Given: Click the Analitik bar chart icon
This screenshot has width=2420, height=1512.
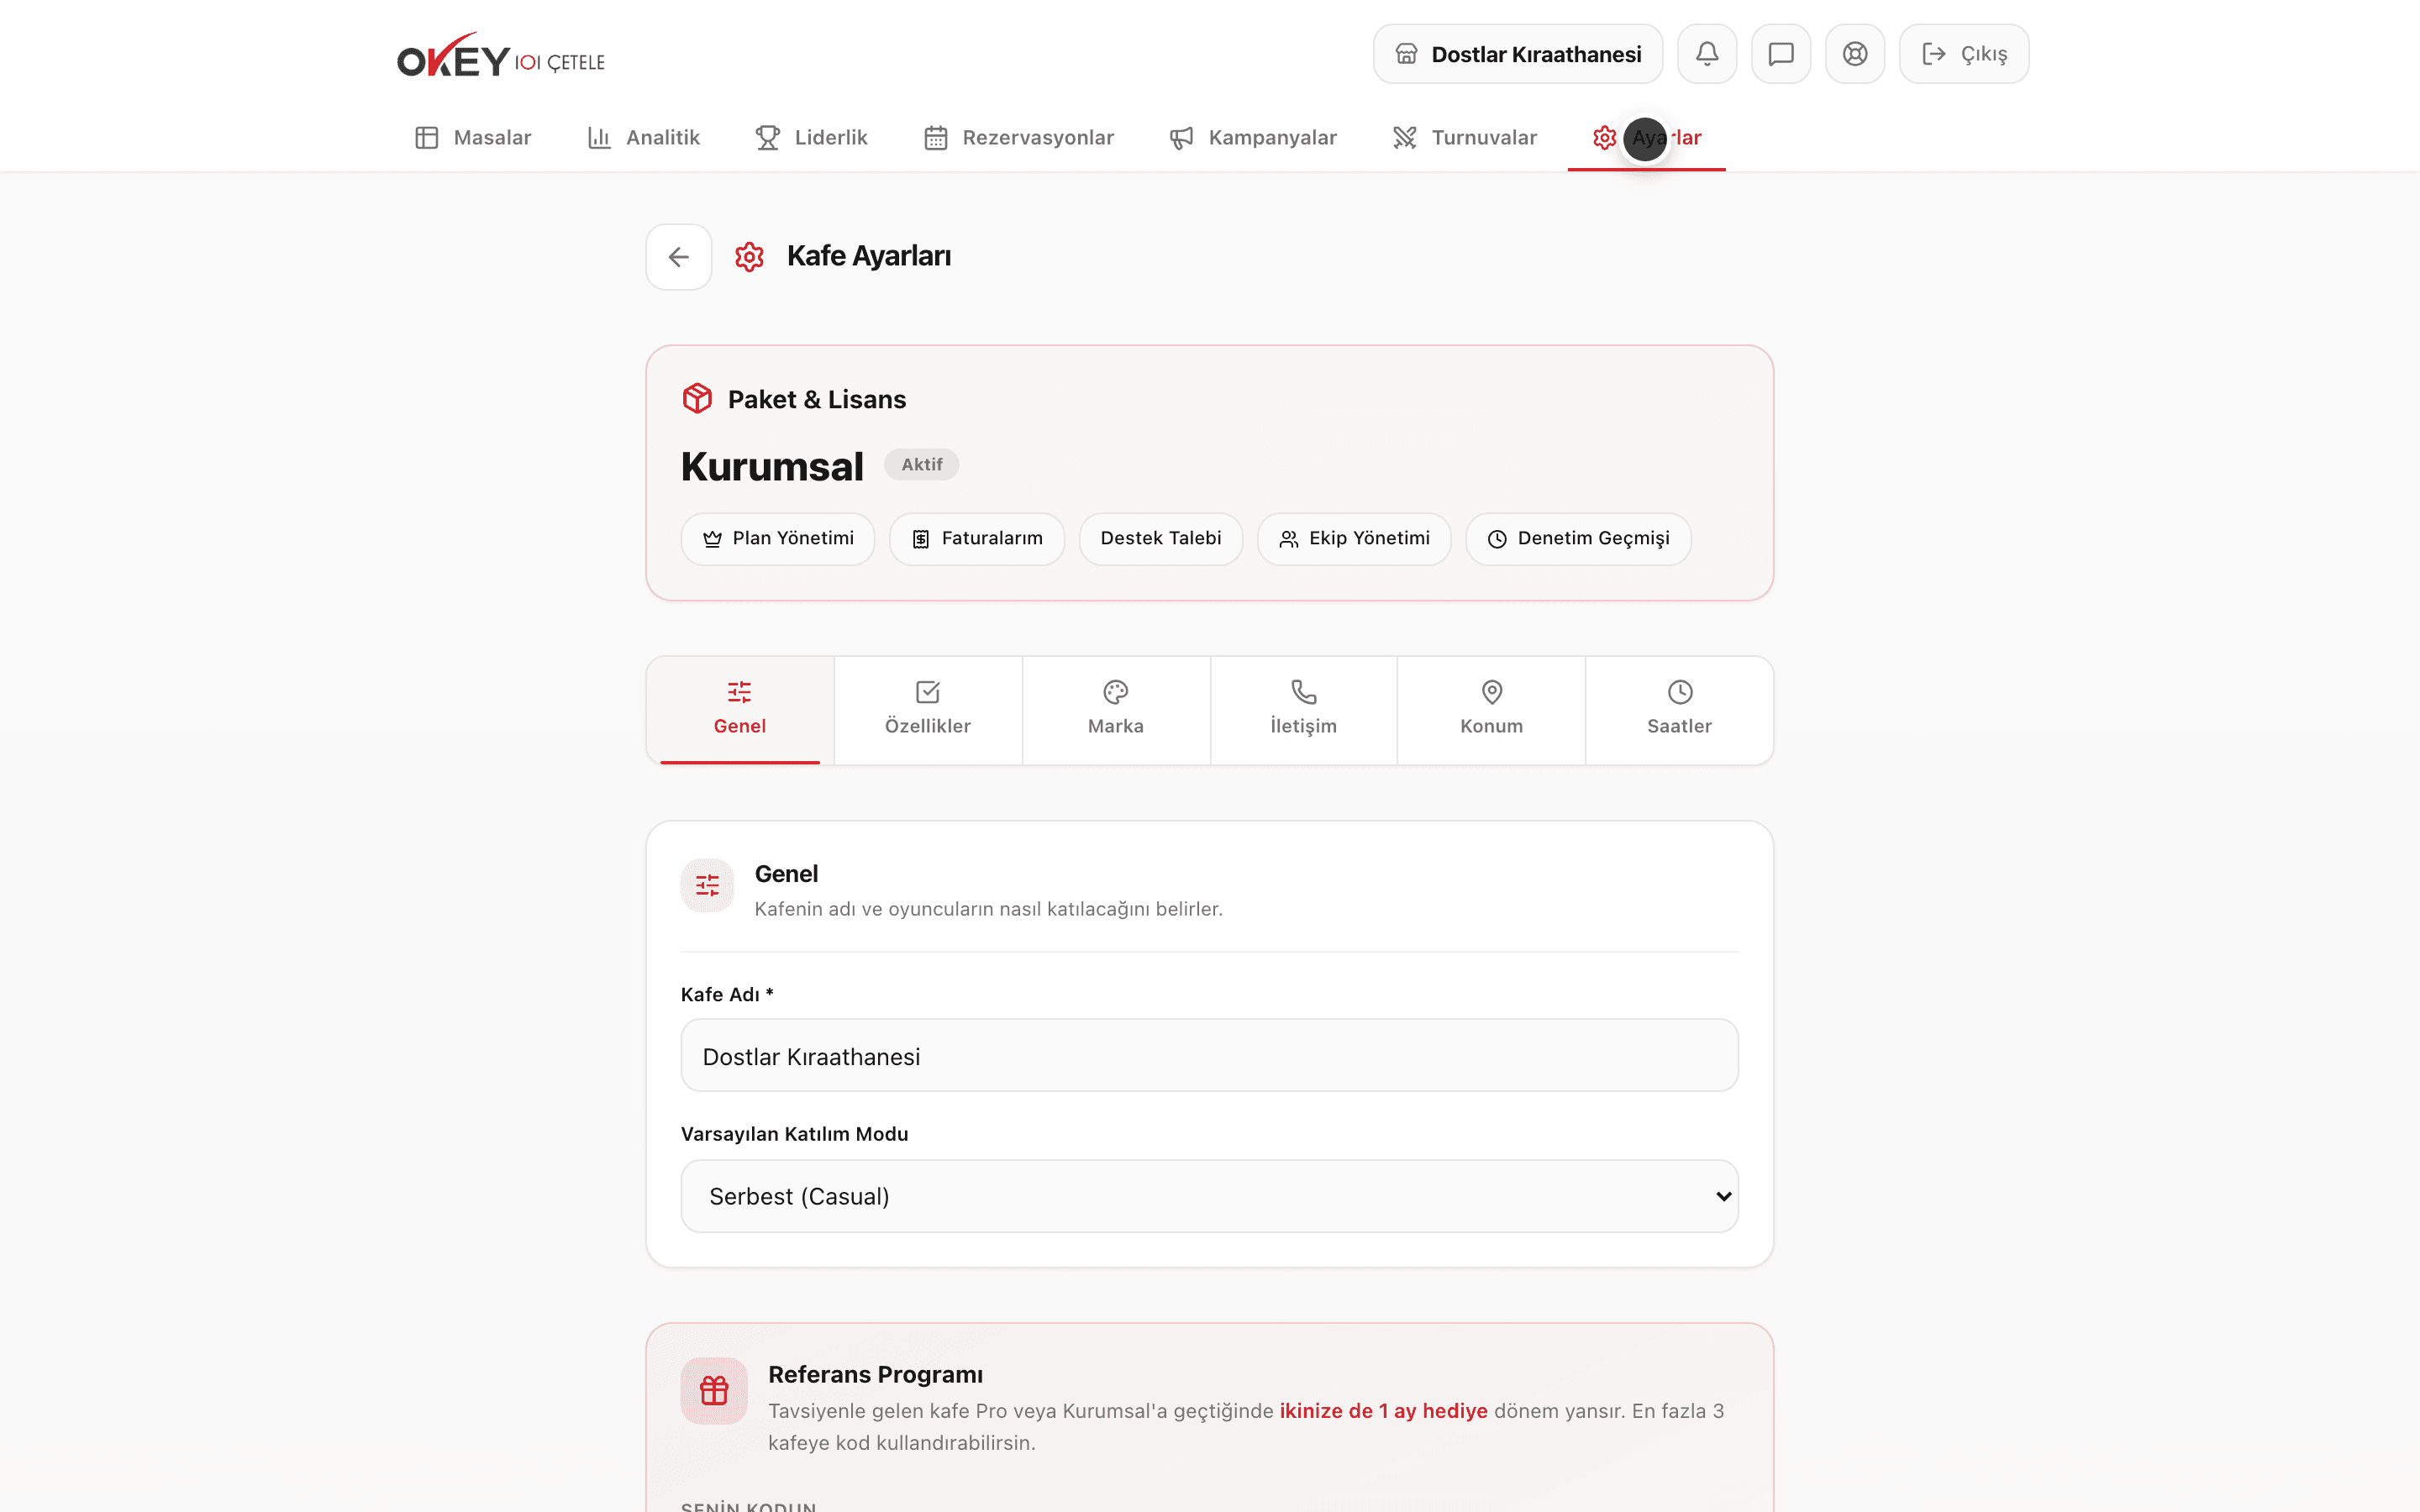Looking at the screenshot, I should (599, 138).
